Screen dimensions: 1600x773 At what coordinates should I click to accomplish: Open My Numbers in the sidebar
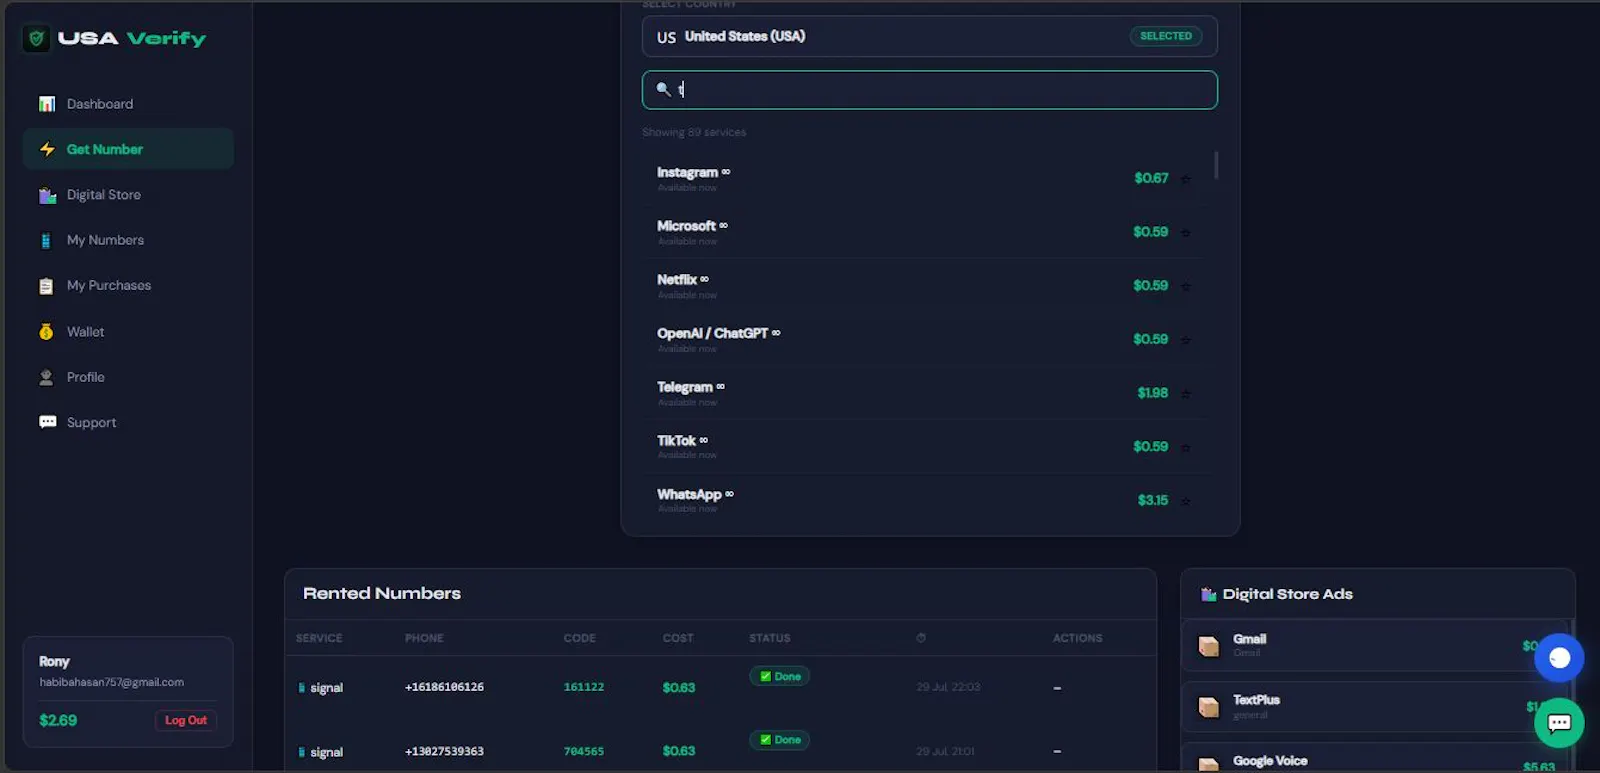tap(128, 240)
